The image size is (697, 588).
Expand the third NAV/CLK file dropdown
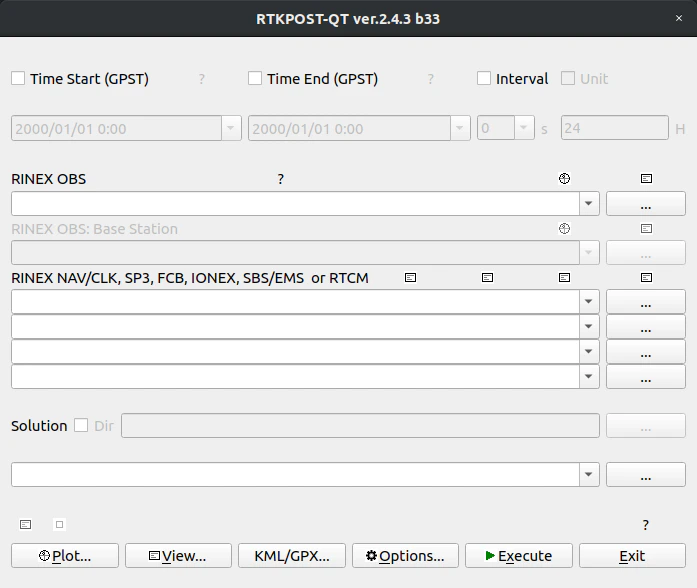coord(589,351)
